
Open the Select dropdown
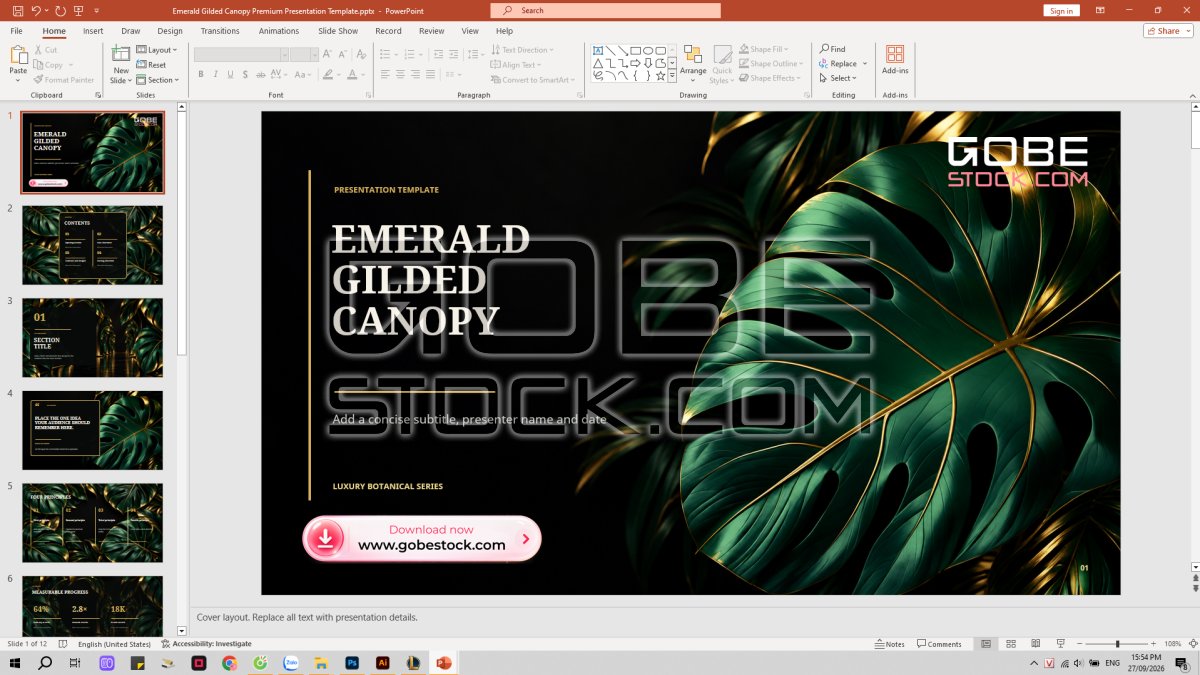click(x=838, y=78)
